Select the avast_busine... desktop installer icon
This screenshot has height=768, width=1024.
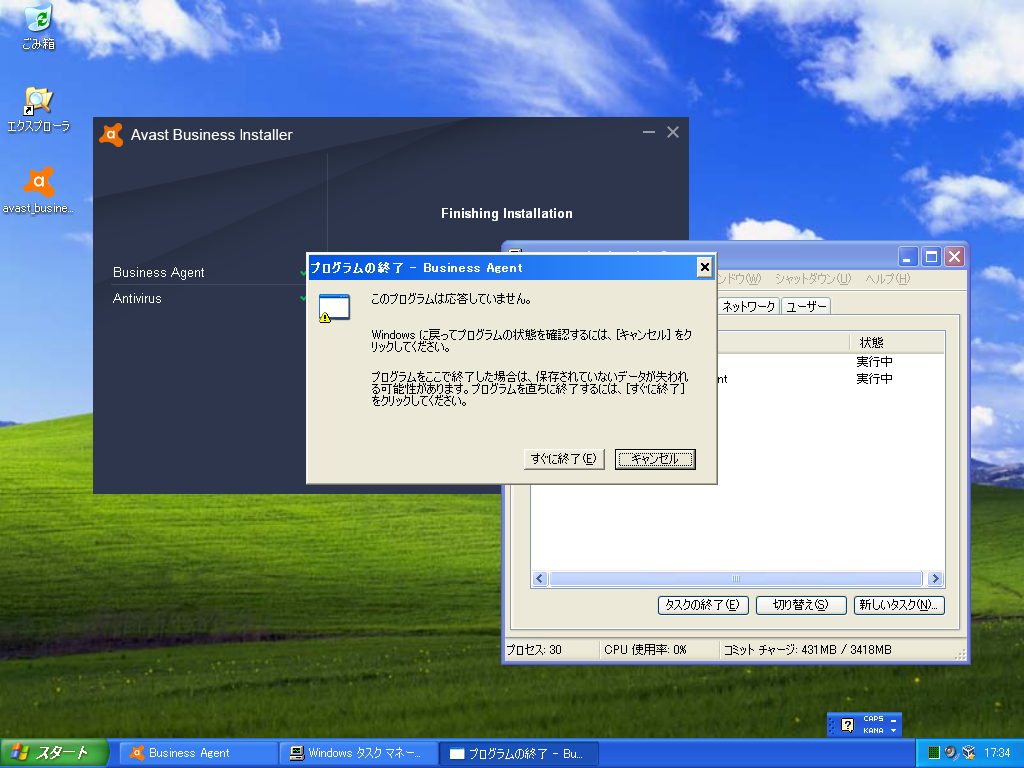(x=39, y=190)
